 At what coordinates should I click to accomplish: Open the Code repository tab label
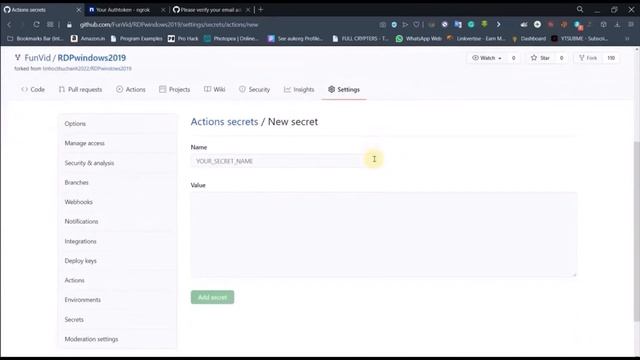[38, 89]
